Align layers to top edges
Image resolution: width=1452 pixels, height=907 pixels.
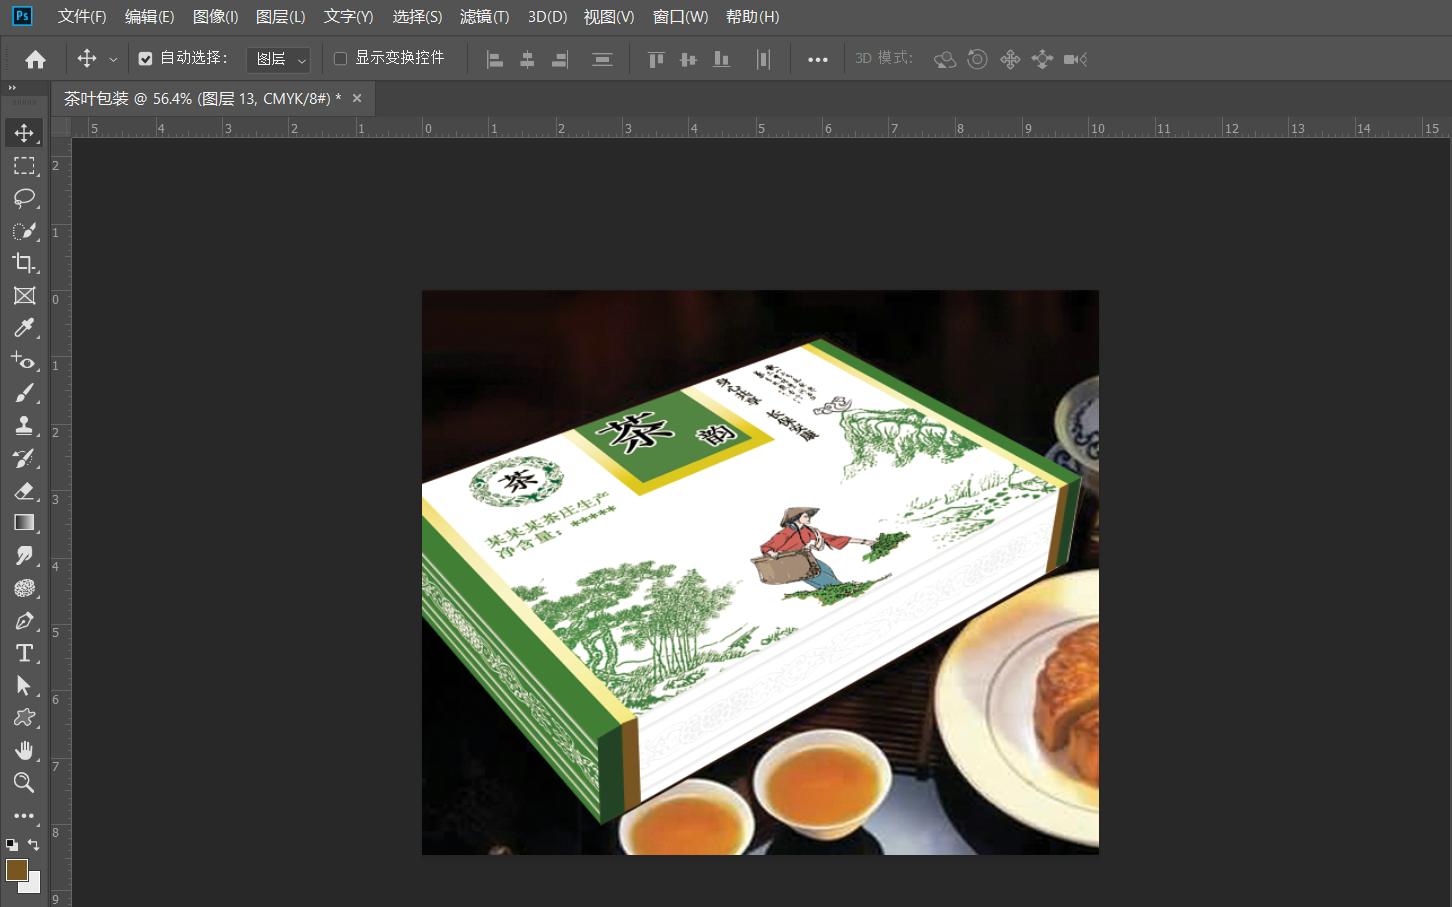coord(655,59)
